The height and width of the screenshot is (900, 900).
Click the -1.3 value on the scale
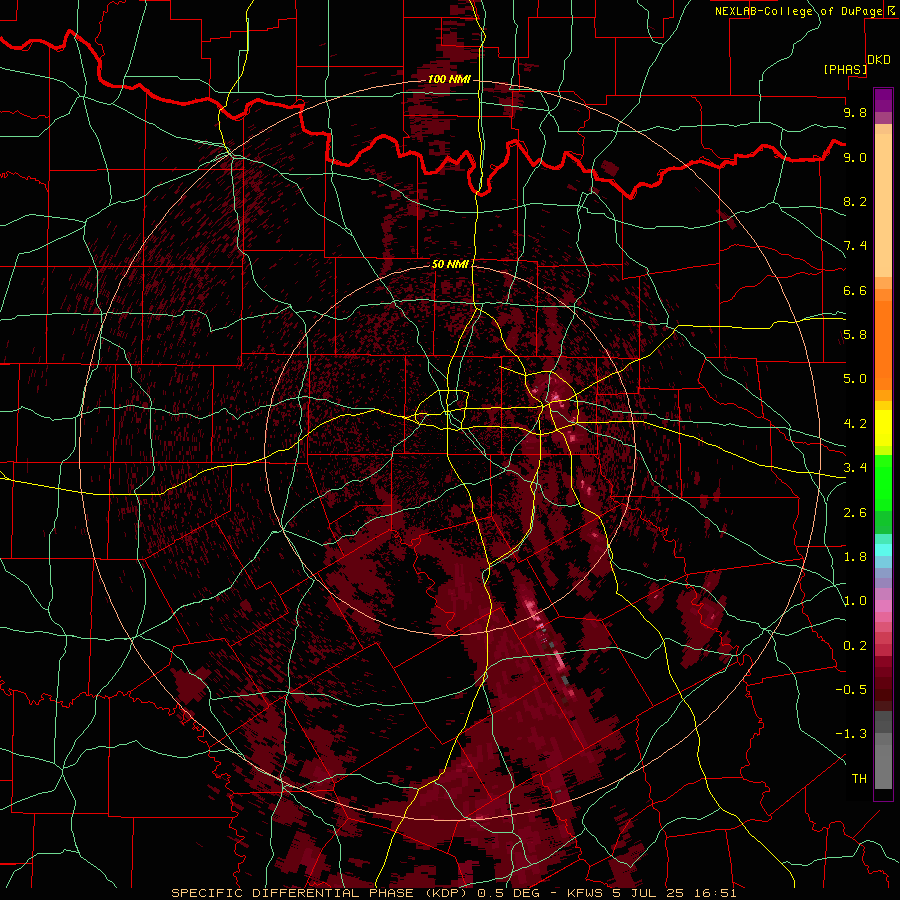(851, 734)
